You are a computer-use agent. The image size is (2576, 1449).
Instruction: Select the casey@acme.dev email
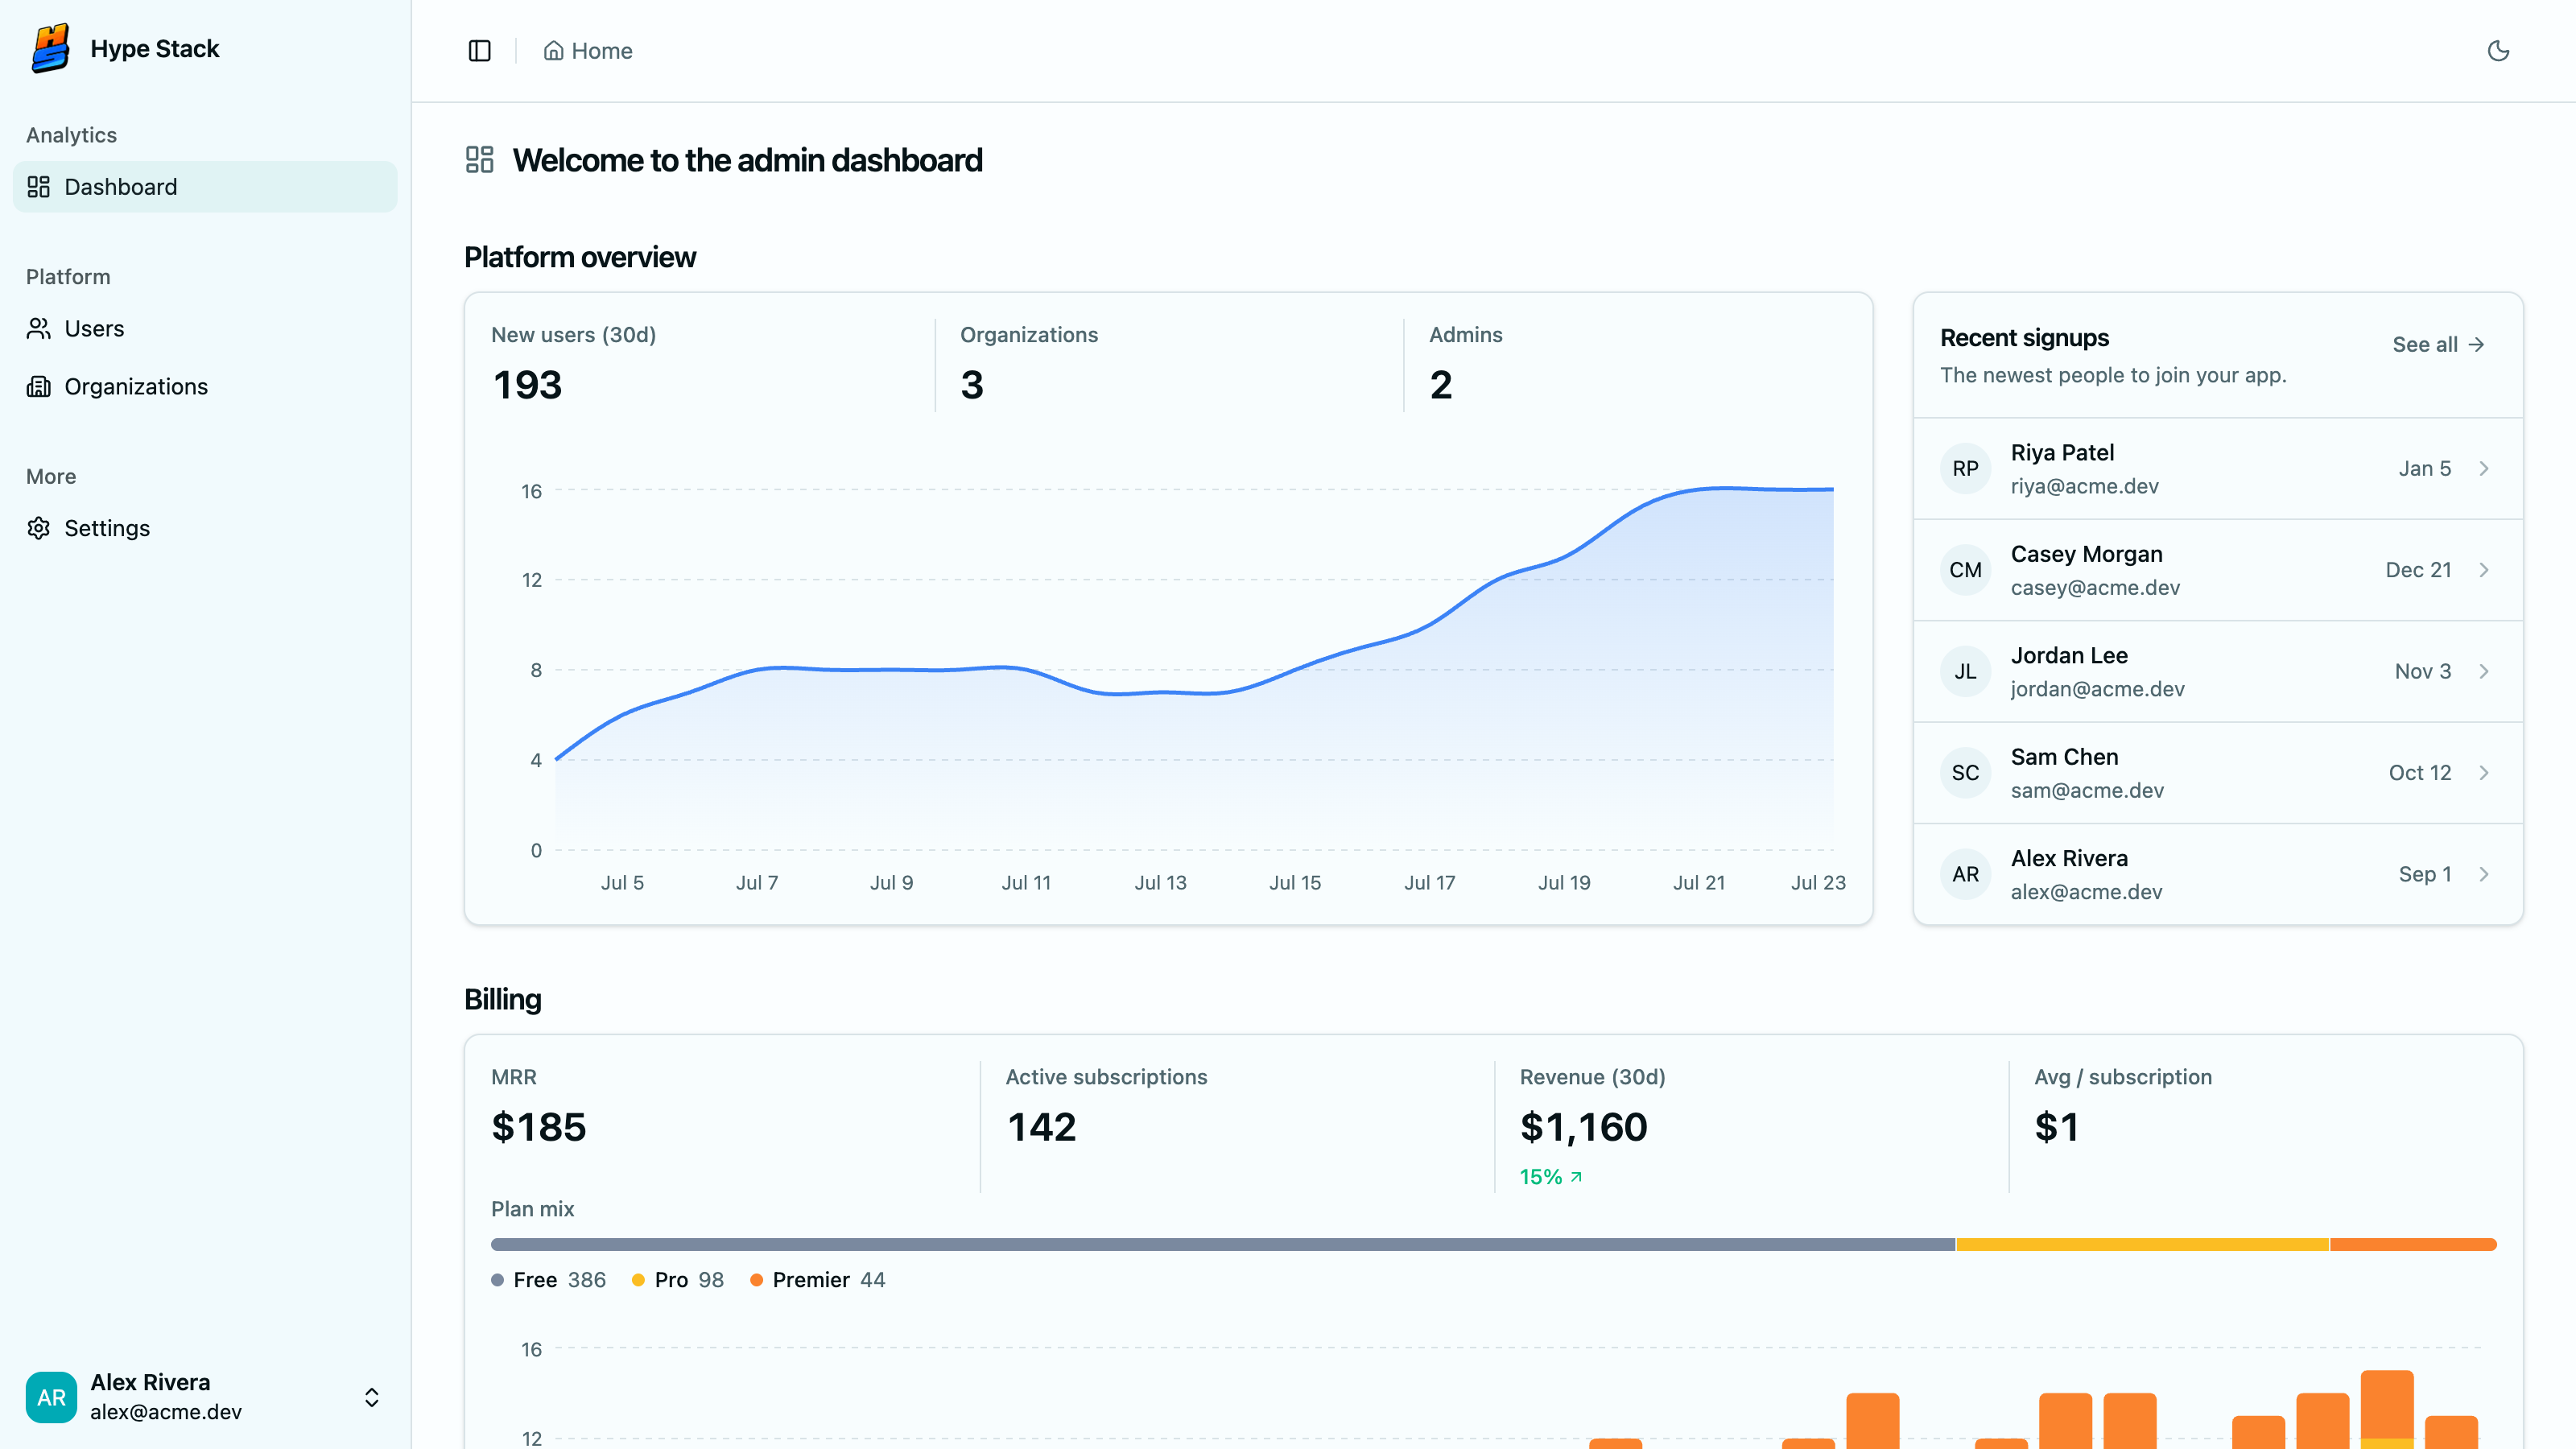[x=2095, y=588]
